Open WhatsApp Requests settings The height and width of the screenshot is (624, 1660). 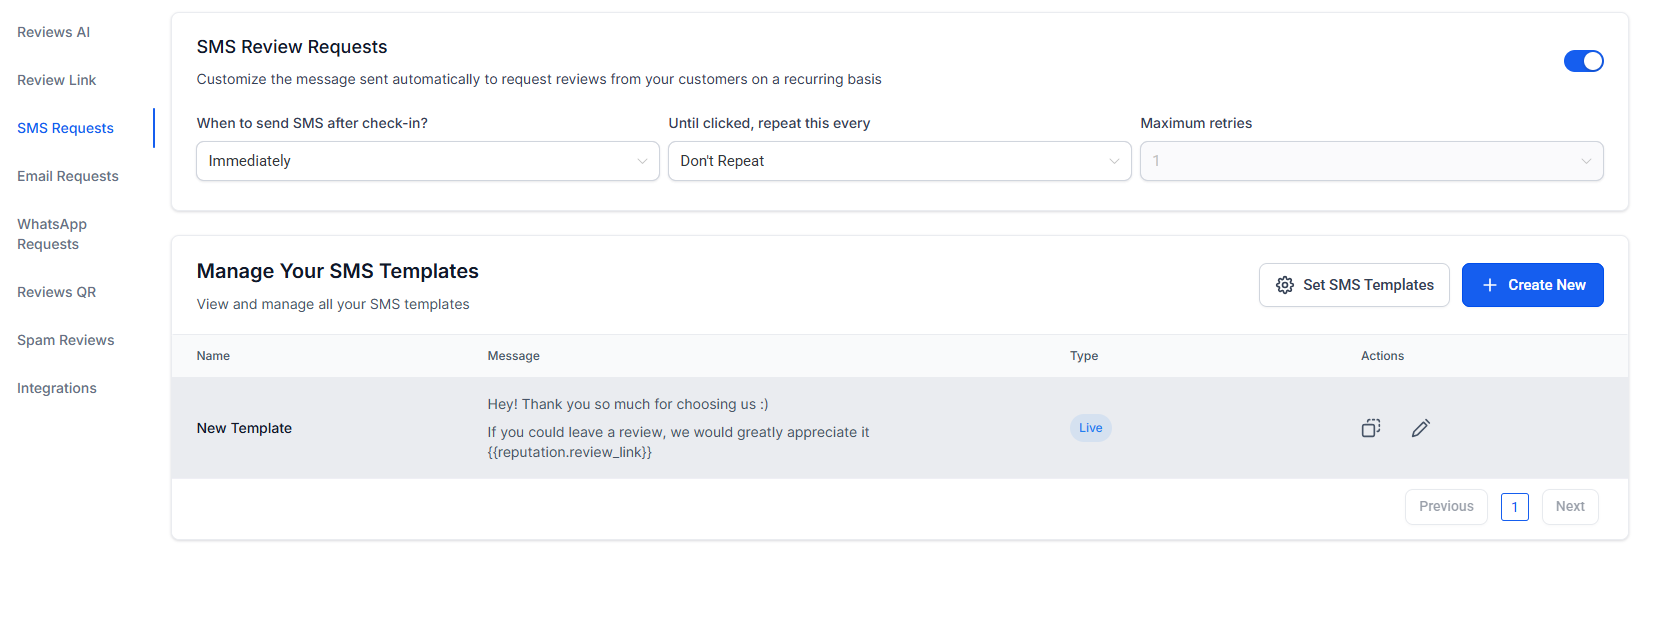click(52, 234)
